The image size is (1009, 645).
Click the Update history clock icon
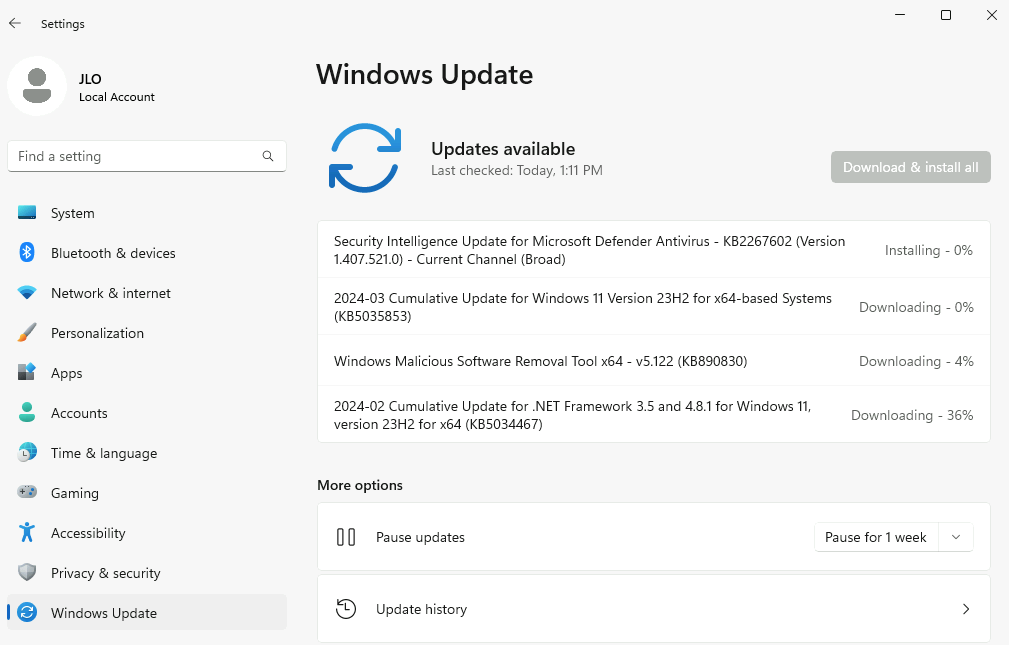[346, 609]
